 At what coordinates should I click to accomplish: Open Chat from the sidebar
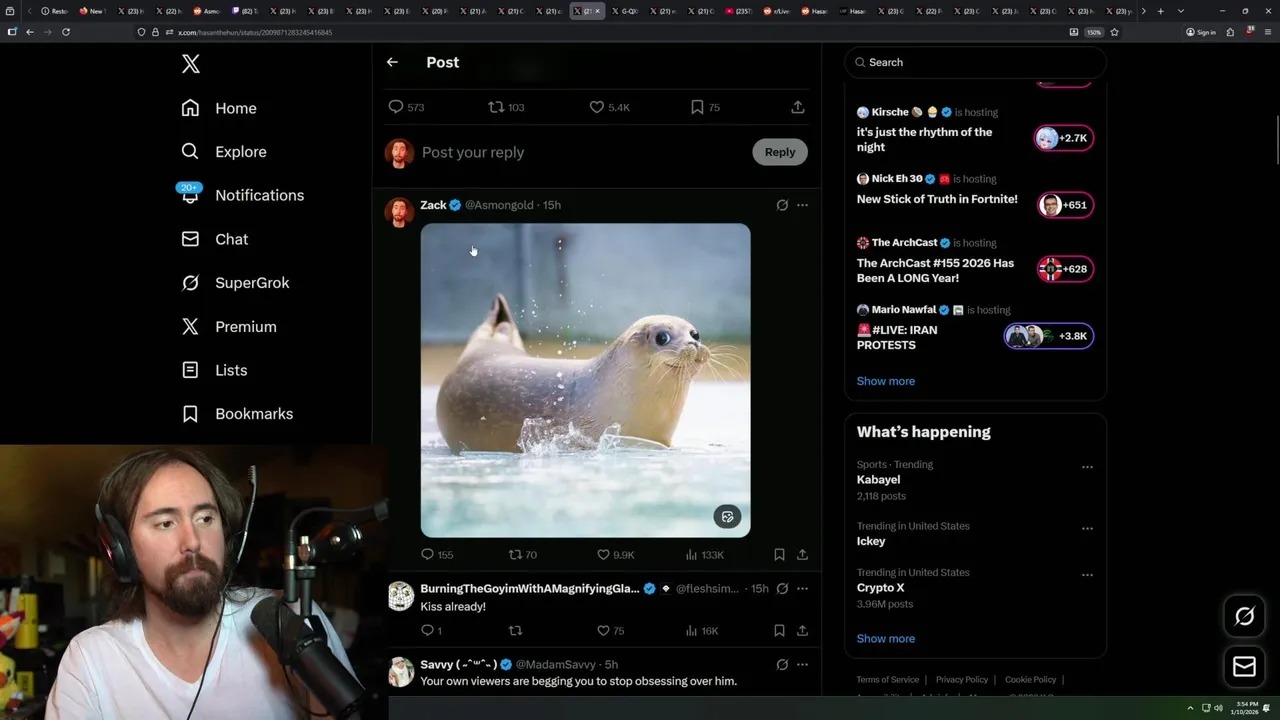(x=214, y=239)
